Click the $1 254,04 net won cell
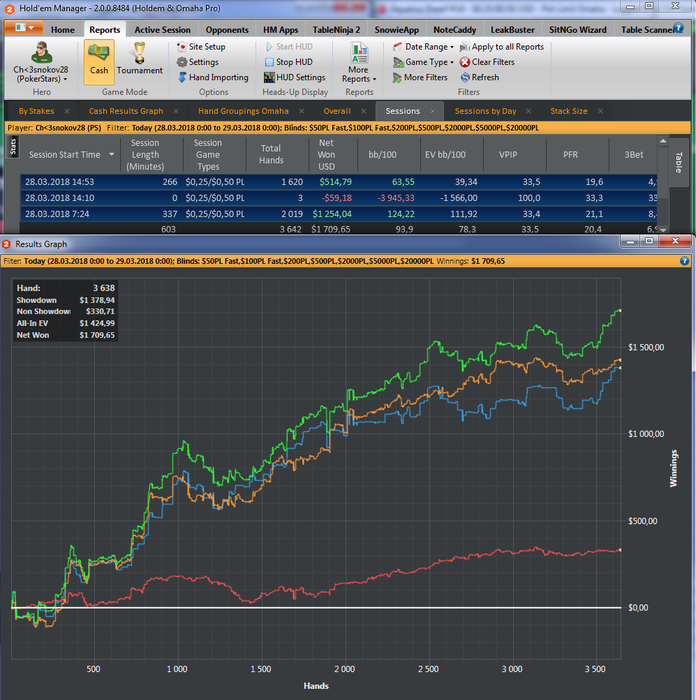 coord(332,214)
